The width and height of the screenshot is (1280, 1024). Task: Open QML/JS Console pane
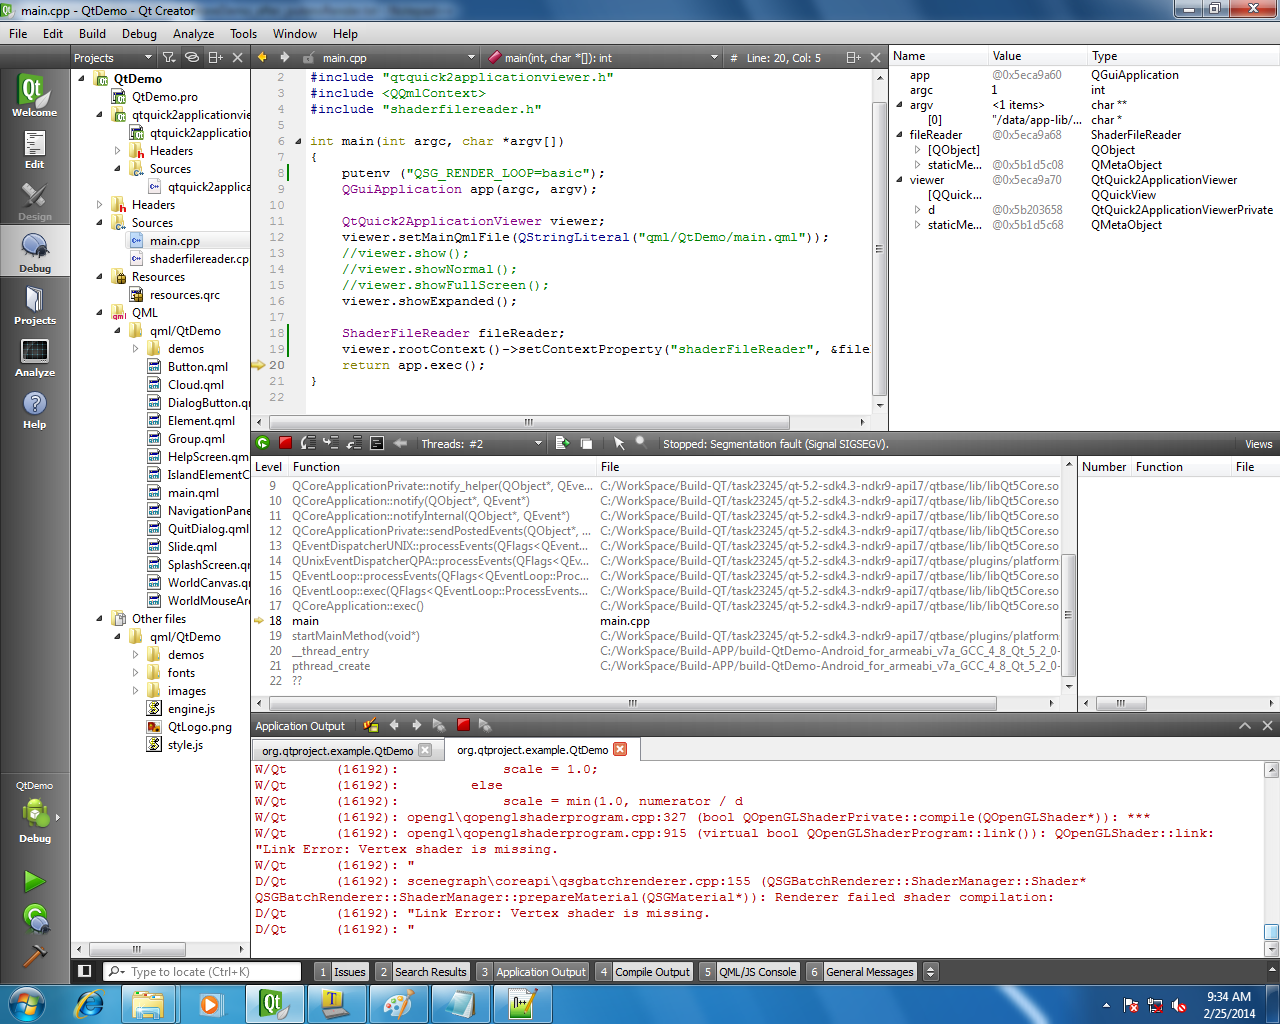pyautogui.click(x=750, y=971)
